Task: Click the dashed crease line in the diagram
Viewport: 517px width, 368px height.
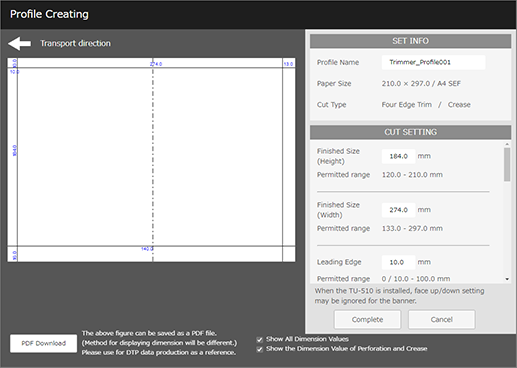Action: (x=153, y=160)
